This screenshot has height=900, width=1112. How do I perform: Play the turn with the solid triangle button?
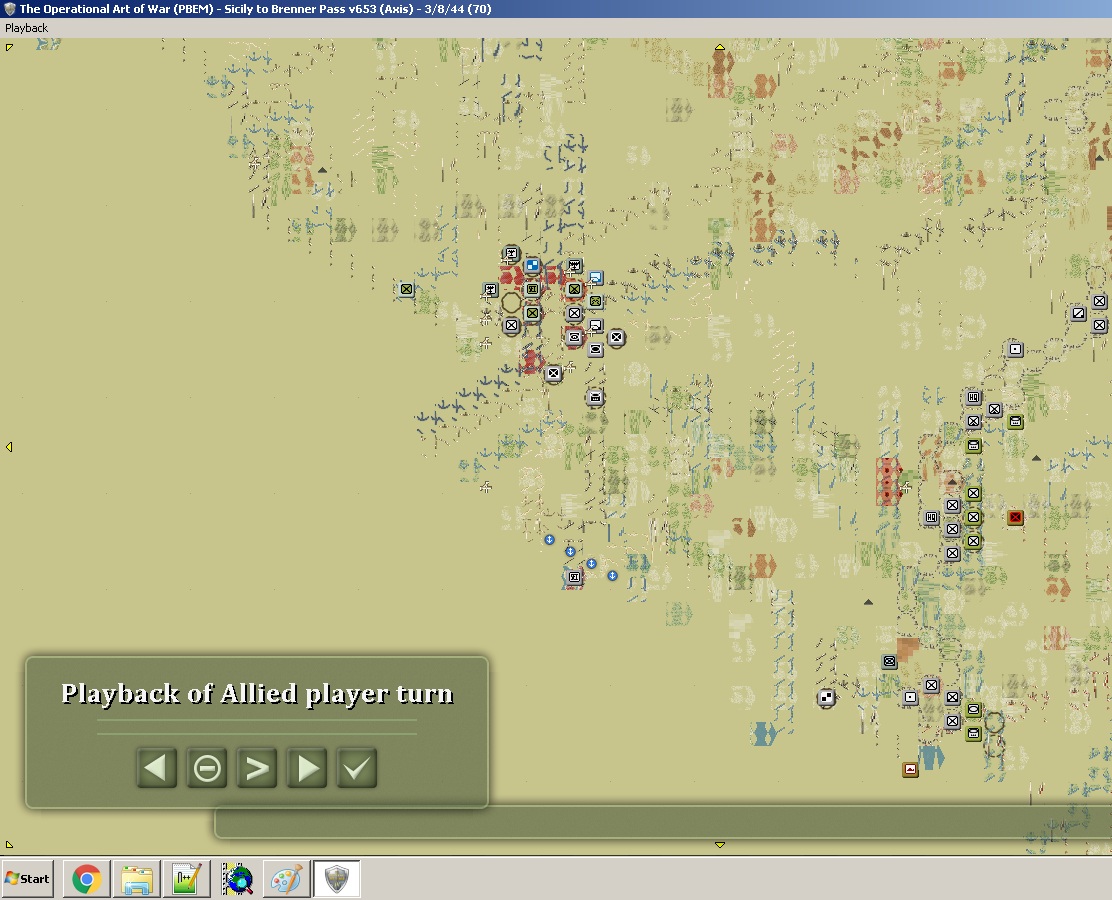(x=307, y=768)
